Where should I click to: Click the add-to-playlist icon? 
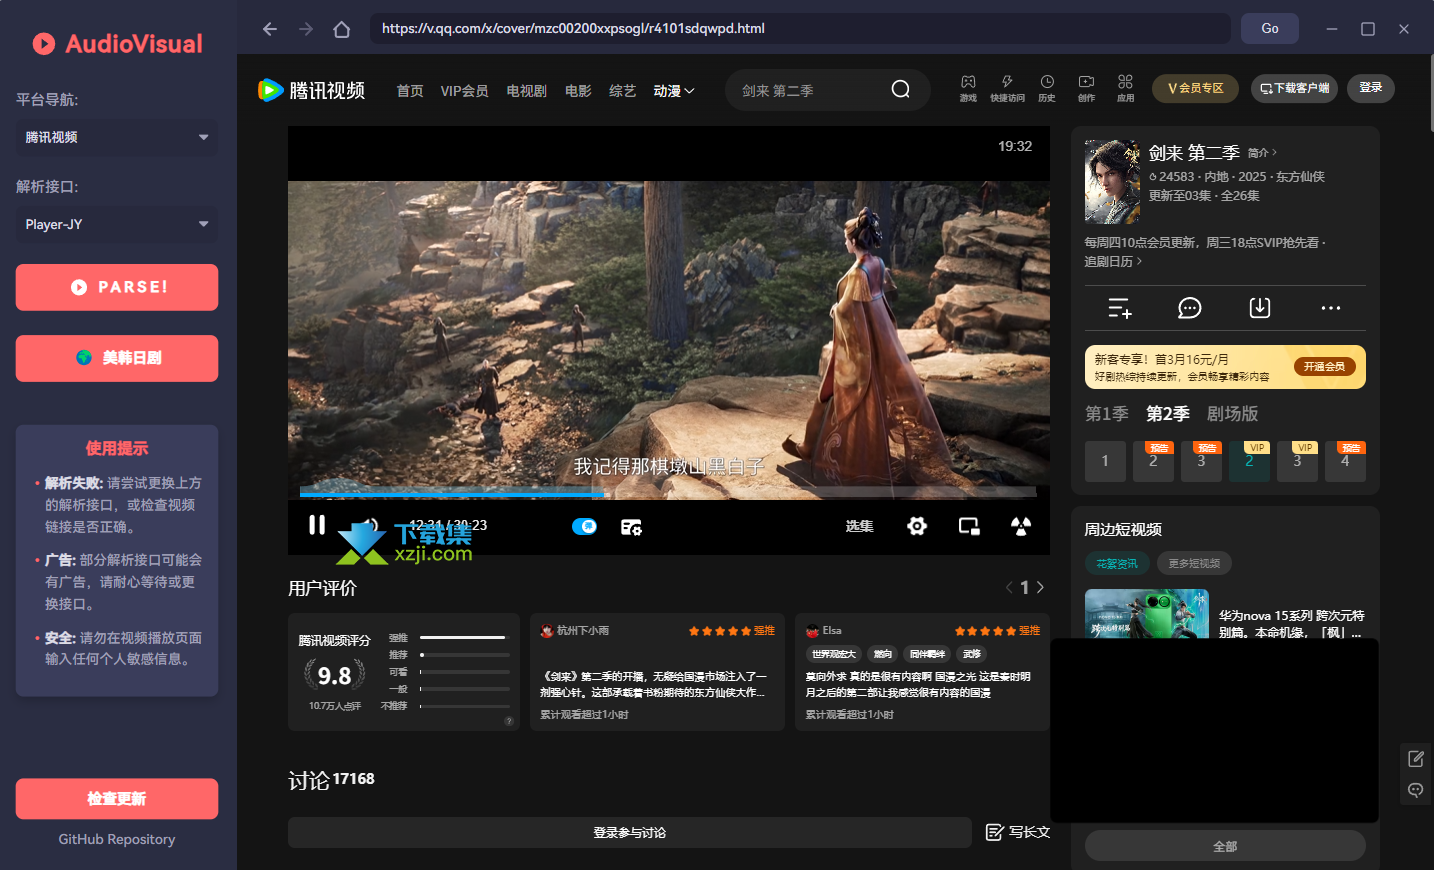tap(1119, 308)
